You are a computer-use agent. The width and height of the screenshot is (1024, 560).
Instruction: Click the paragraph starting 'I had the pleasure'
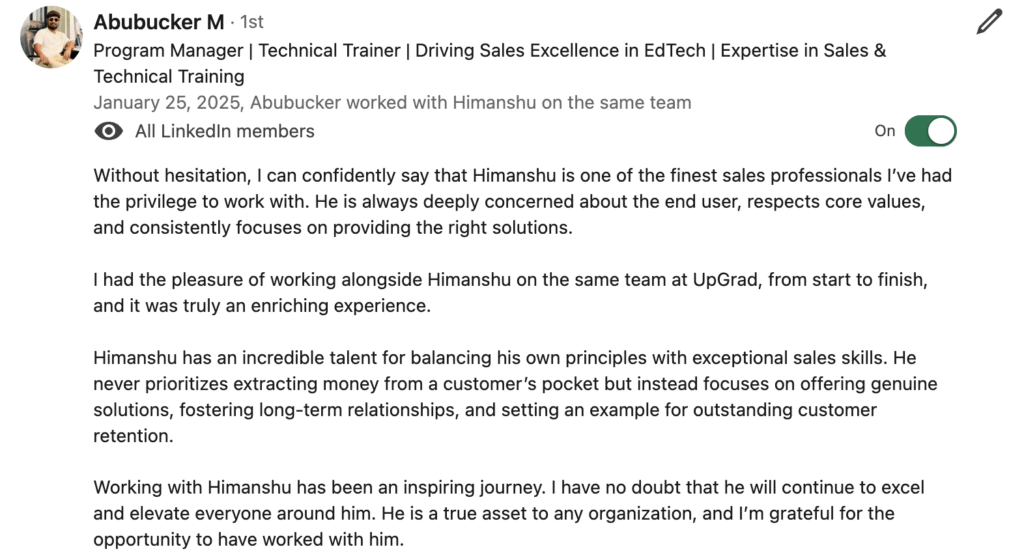tap(511, 292)
